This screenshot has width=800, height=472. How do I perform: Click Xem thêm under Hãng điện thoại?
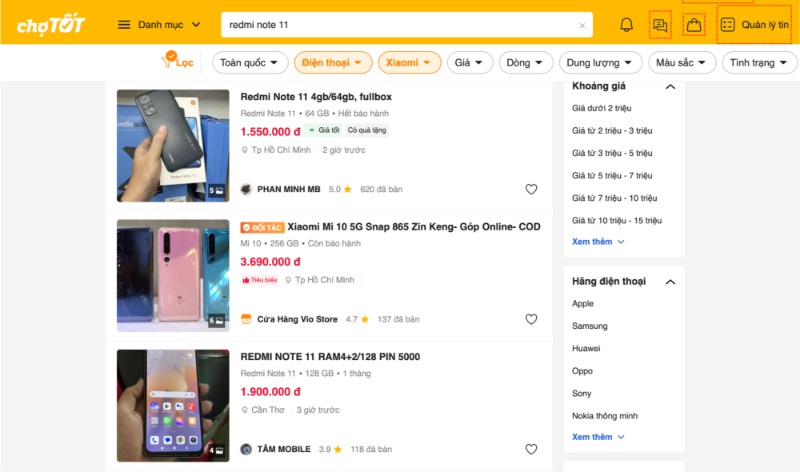pyautogui.click(x=597, y=437)
